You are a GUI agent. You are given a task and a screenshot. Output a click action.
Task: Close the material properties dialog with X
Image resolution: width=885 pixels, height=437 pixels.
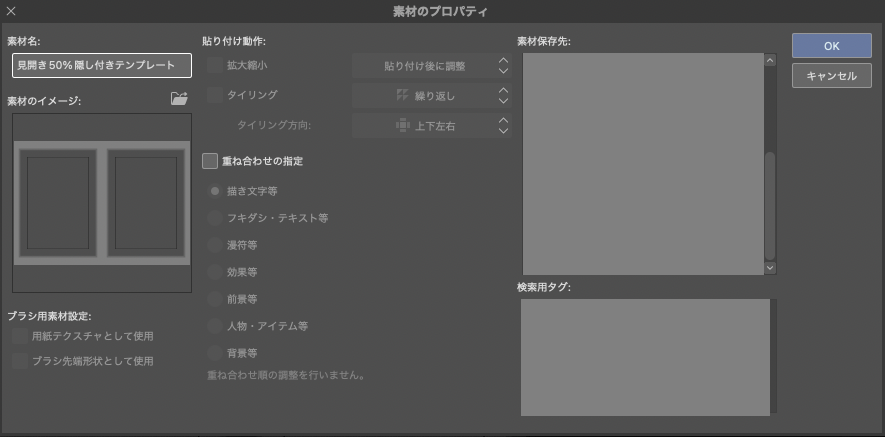point(11,11)
